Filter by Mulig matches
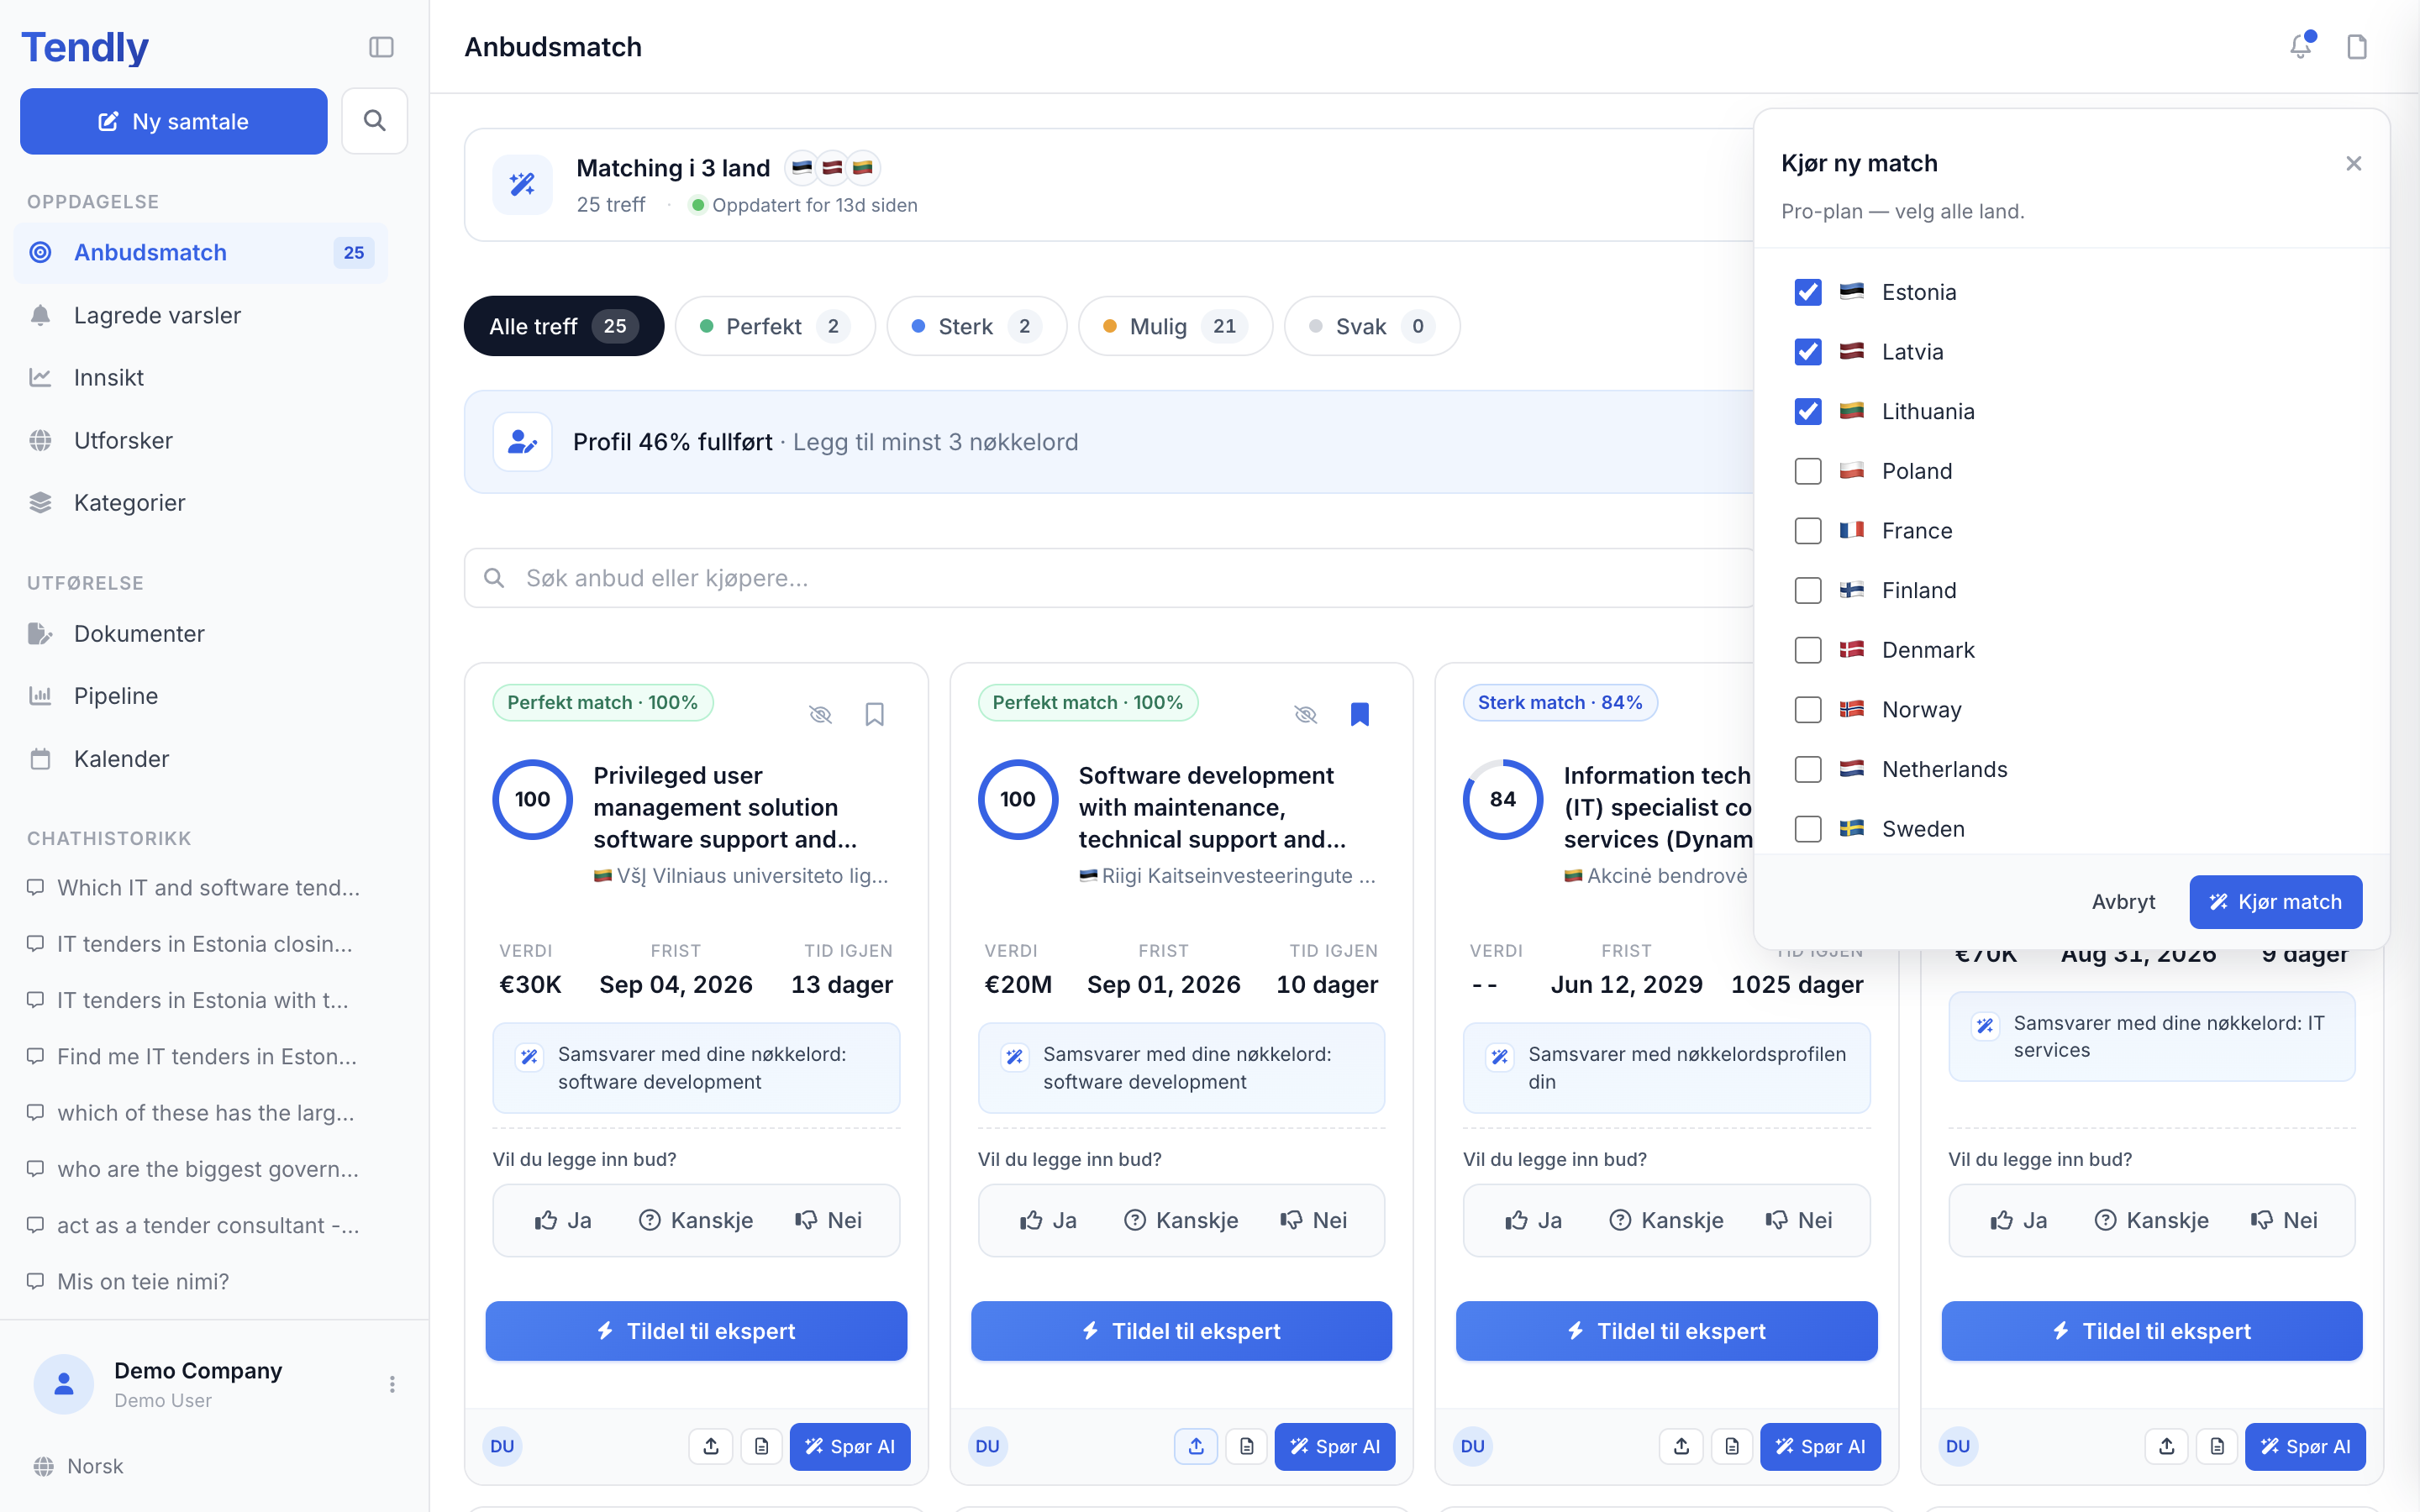This screenshot has width=2420, height=1512. point(1175,326)
